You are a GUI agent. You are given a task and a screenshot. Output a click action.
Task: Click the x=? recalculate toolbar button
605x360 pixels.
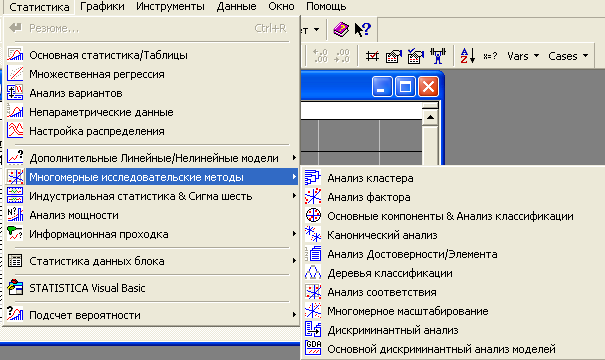pos(490,56)
